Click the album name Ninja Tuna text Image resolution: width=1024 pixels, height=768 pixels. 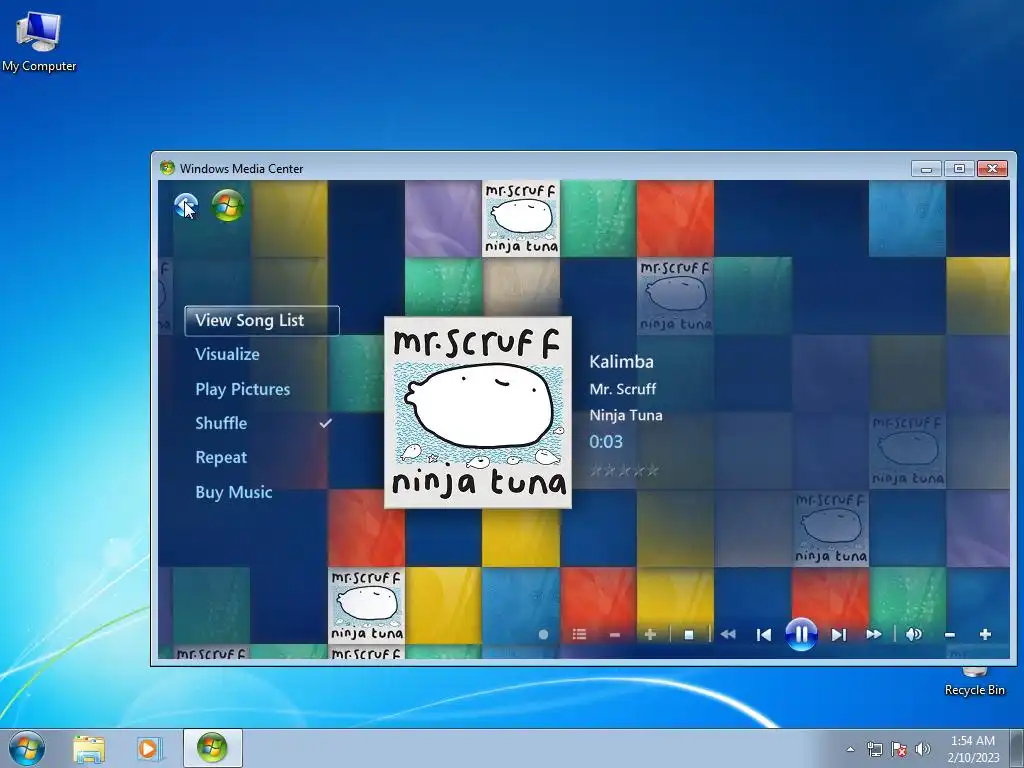click(x=626, y=415)
